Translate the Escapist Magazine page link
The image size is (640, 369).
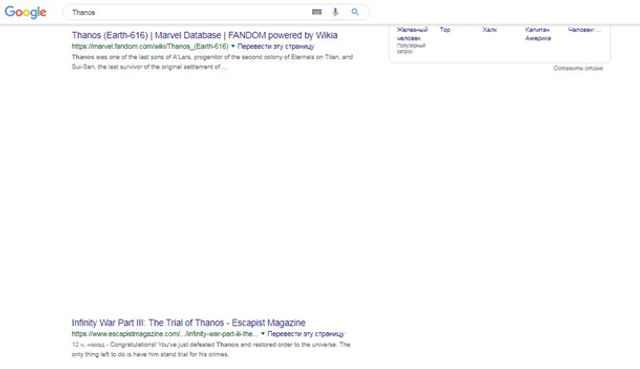(x=306, y=334)
